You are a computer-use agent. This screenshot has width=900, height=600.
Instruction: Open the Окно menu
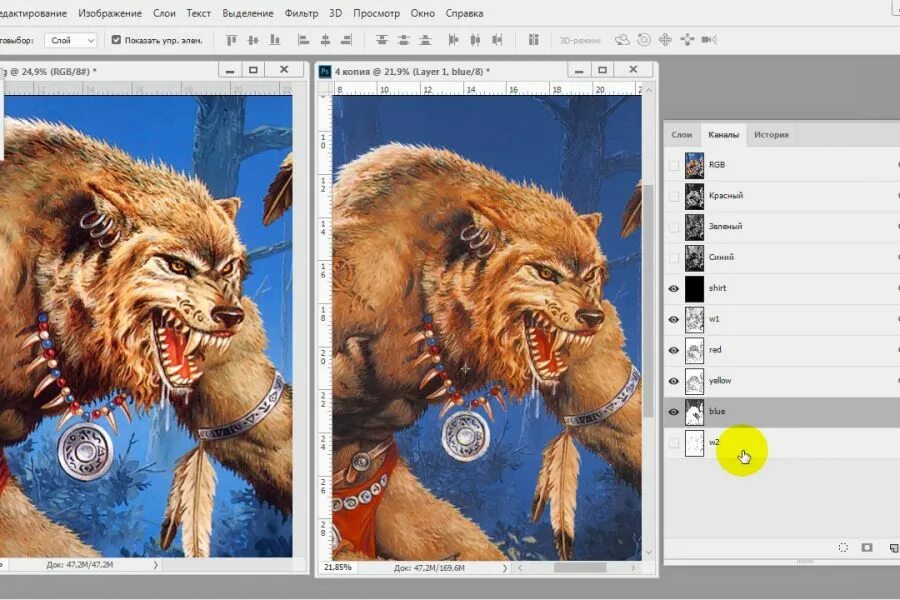pos(422,13)
